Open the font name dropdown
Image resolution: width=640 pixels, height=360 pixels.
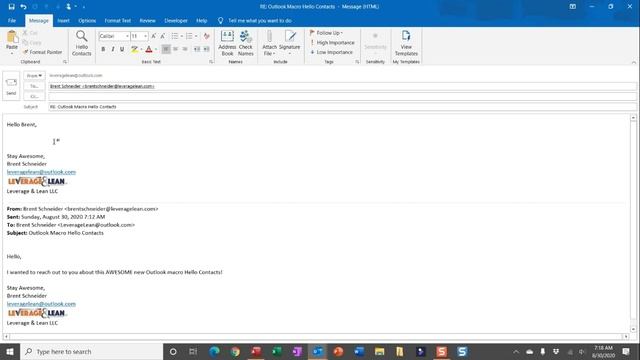click(127, 36)
